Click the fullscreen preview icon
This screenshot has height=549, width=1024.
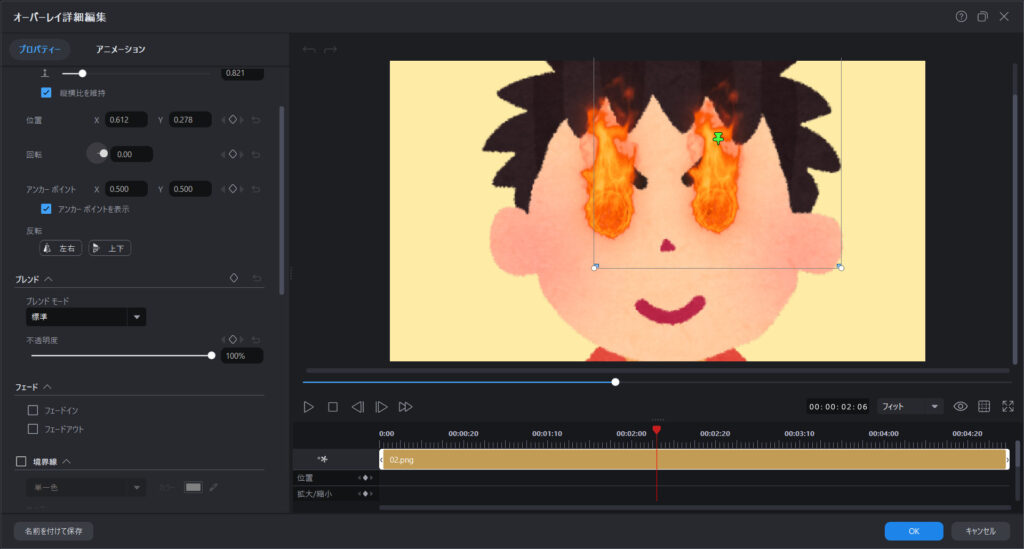click(1007, 407)
